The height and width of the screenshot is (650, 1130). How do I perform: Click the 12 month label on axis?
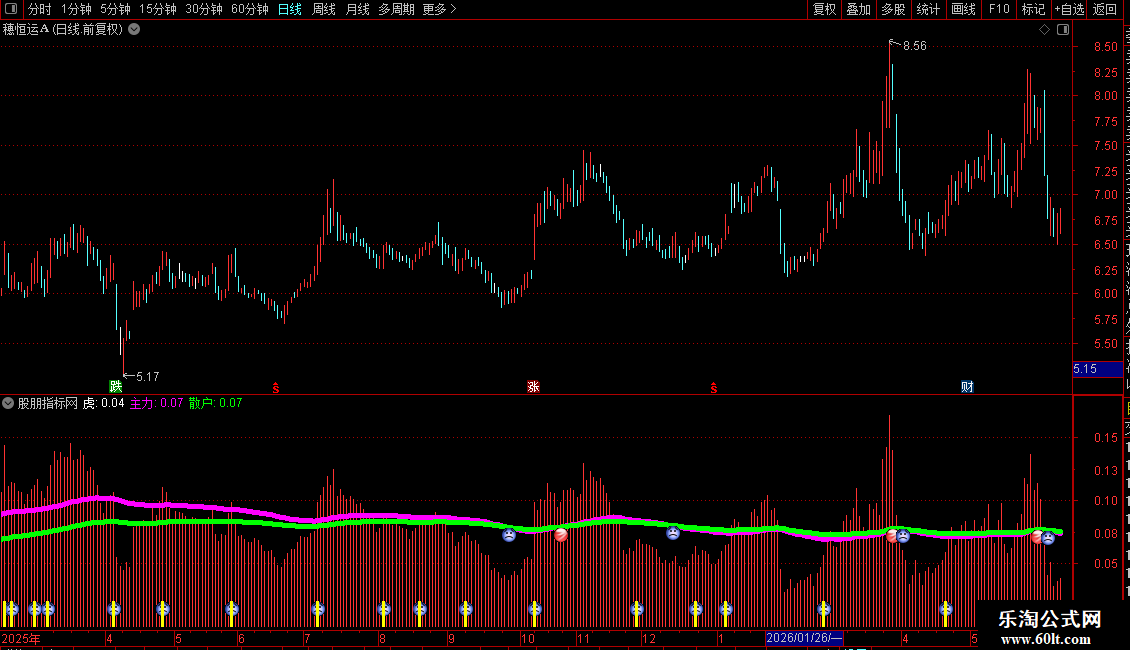649,638
